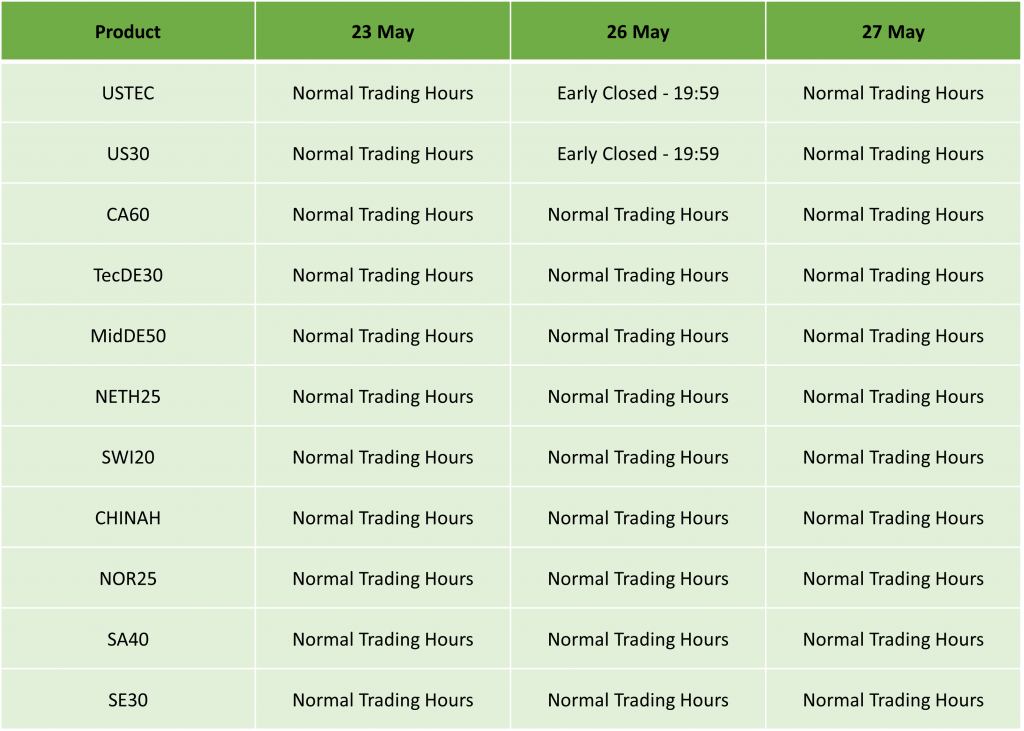
Task: Select SE30 27 May trading hours cell
Action: [893, 700]
